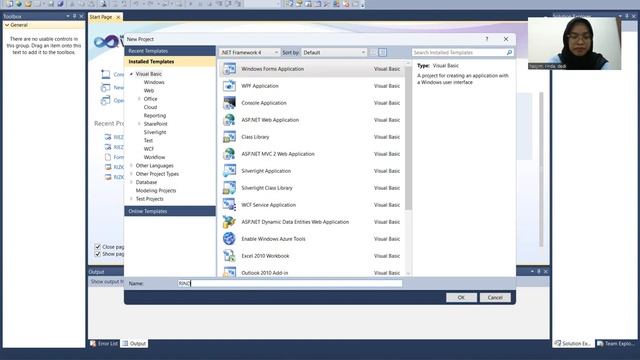Viewport: 640px width, 360px height.
Task: Expand the SharePoint tree node
Action: (x=139, y=124)
